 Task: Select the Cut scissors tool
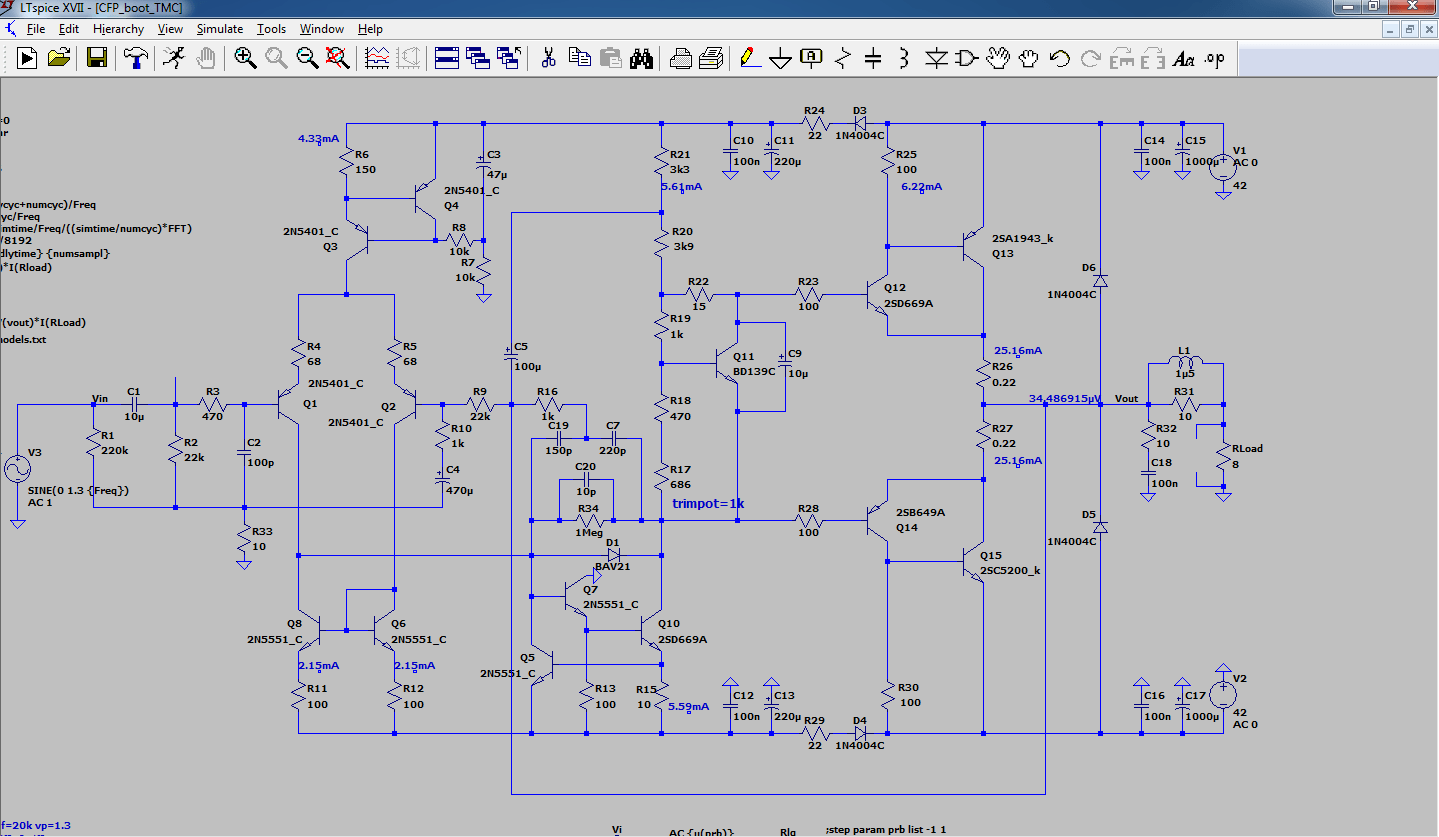click(x=548, y=58)
